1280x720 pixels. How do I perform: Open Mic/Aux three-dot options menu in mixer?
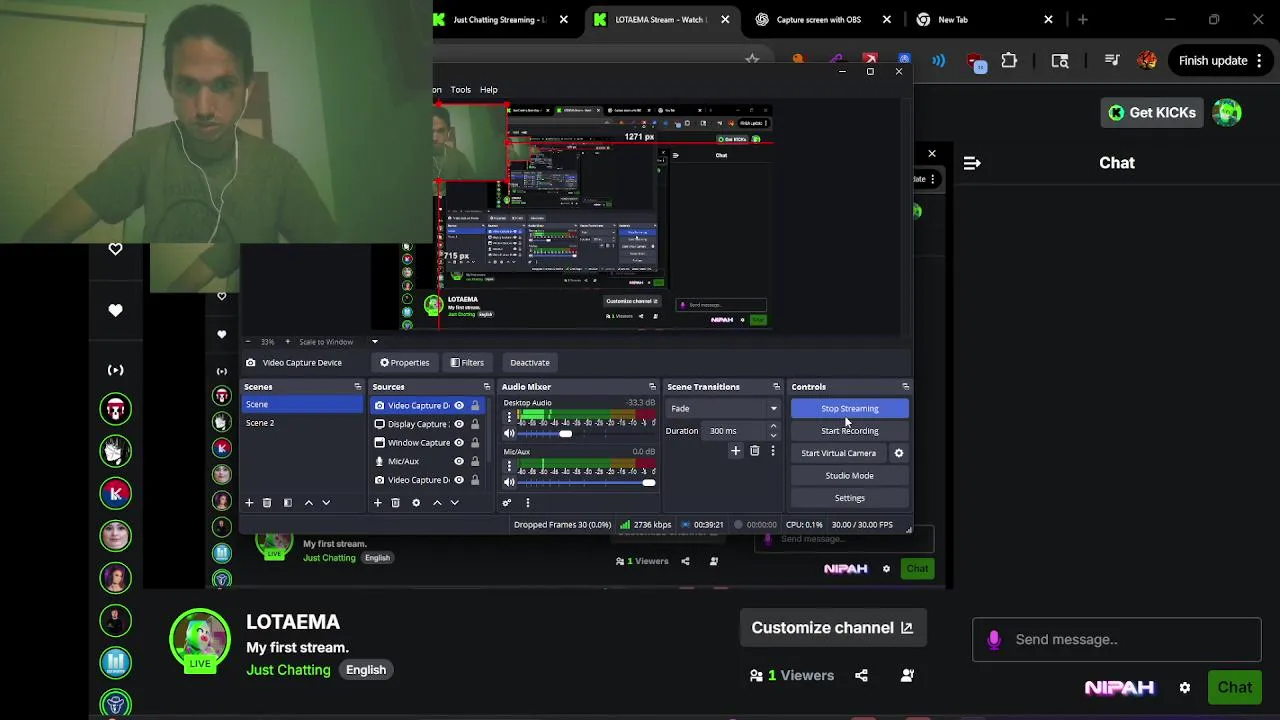[509, 466]
